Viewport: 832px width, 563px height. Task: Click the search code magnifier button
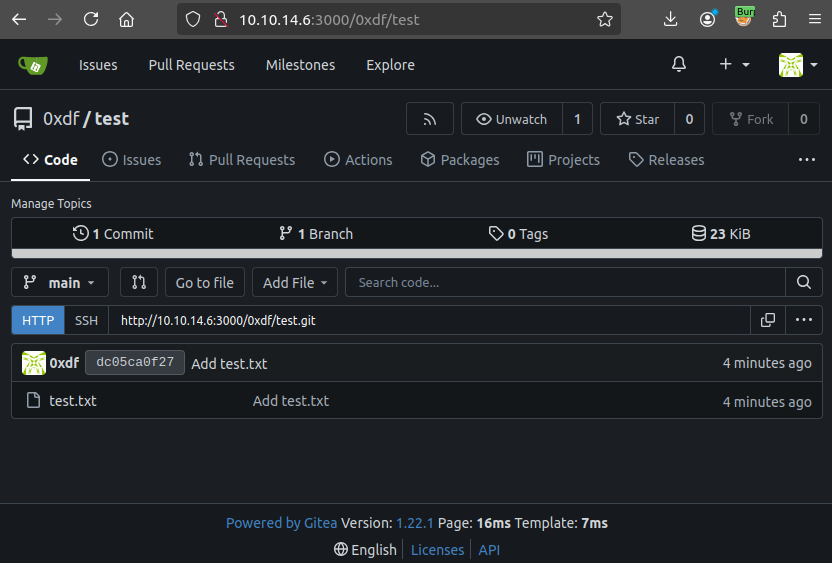pyautogui.click(x=803, y=283)
